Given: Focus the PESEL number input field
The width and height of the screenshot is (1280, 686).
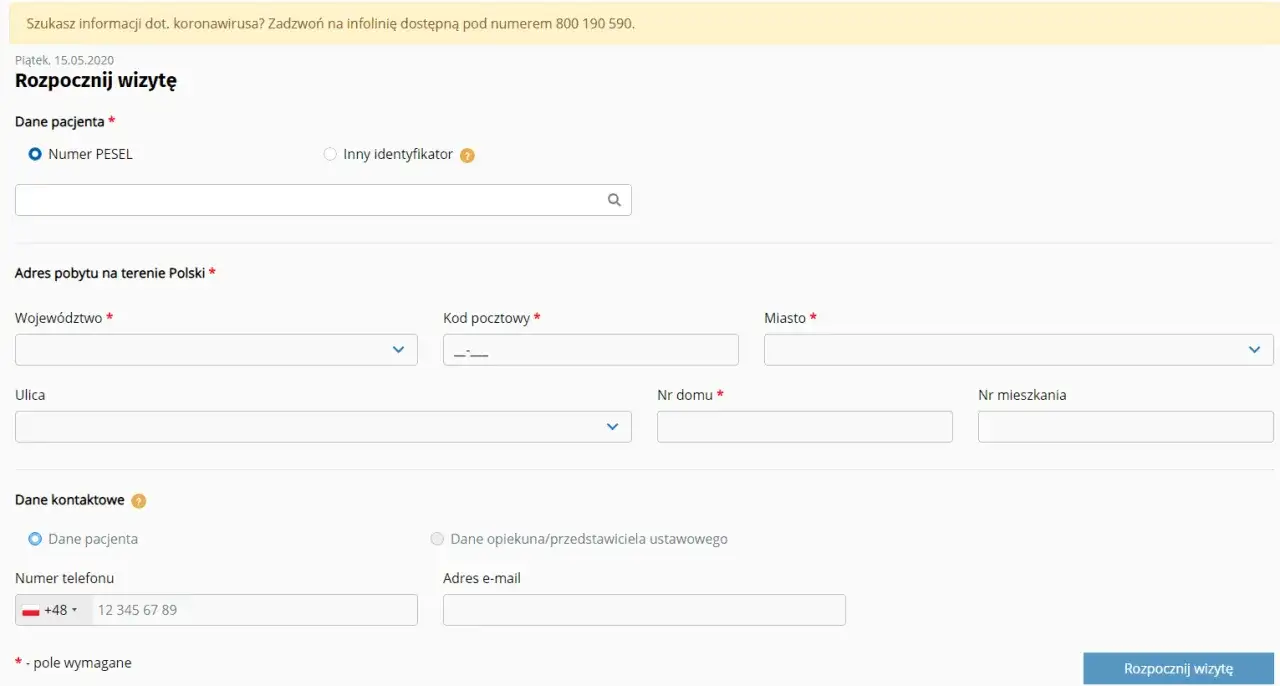Looking at the screenshot, I should pyautogui.click(x=310, y=200).
